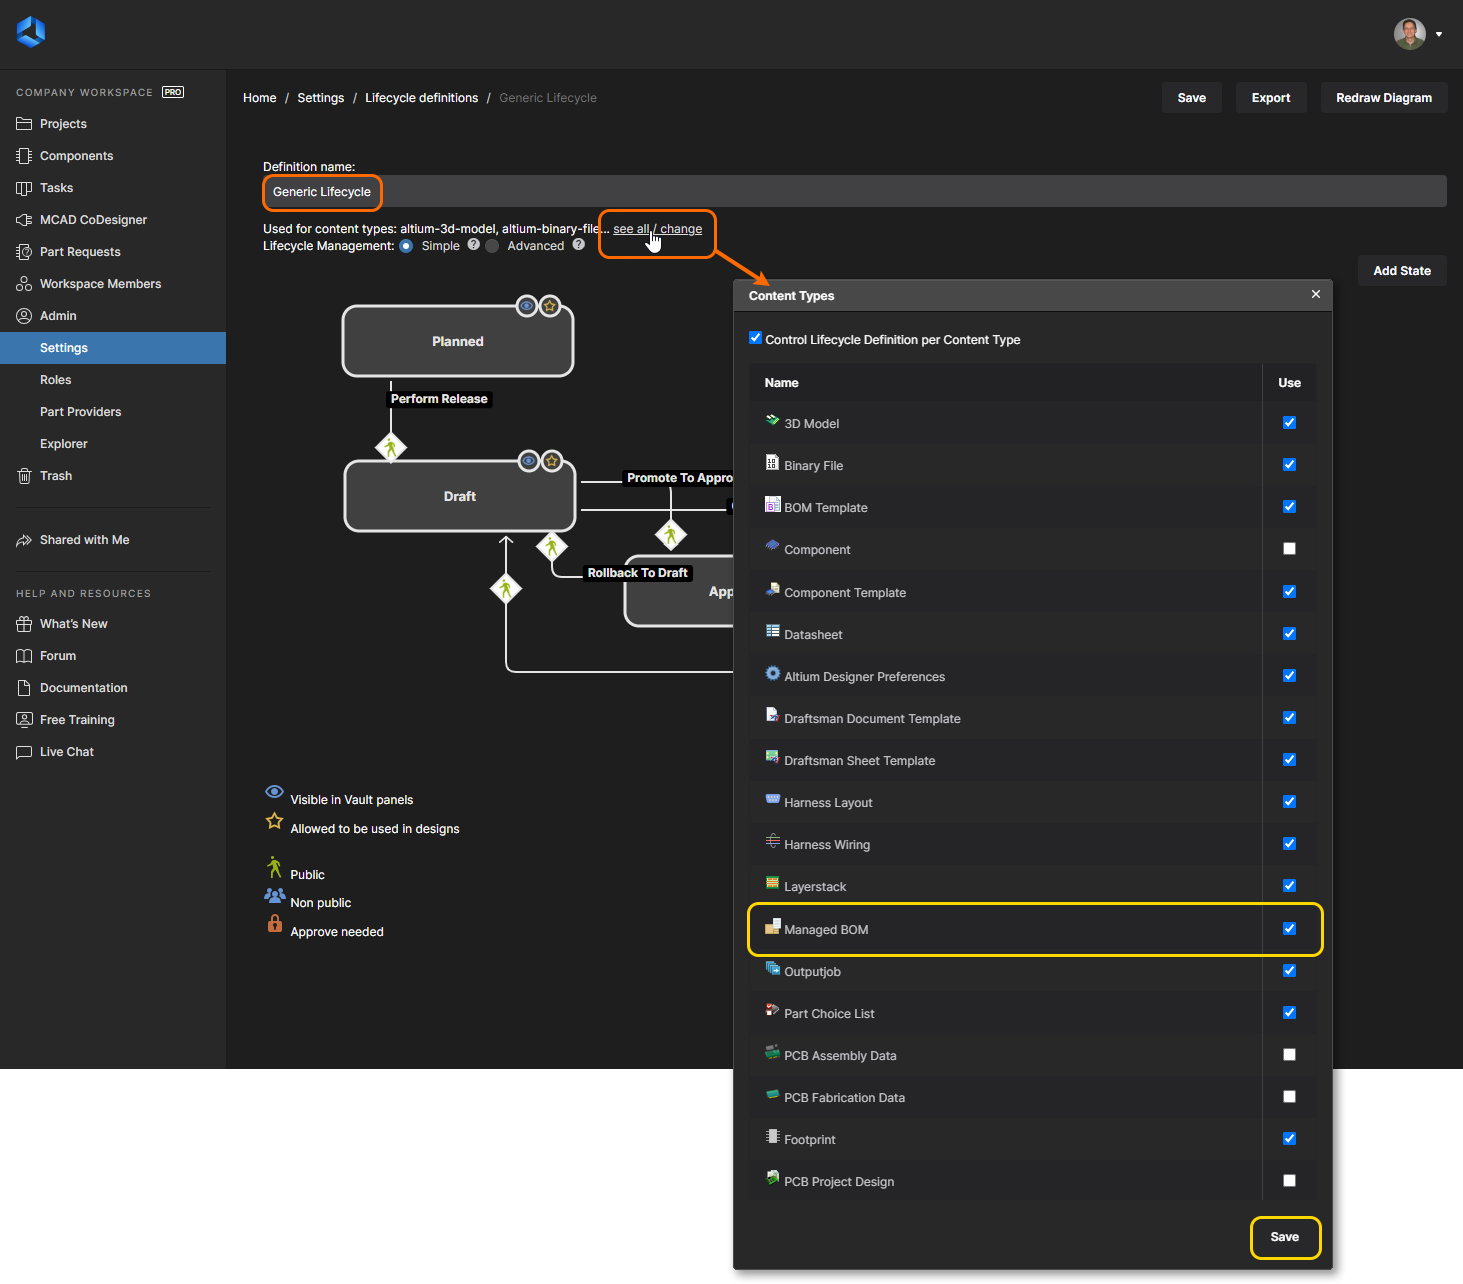This screenshot has height=1284, width=1463.
Task: Uncheck the 3D Model Use checkbox
Action: pyautogui.click(x=1290, y=423)
